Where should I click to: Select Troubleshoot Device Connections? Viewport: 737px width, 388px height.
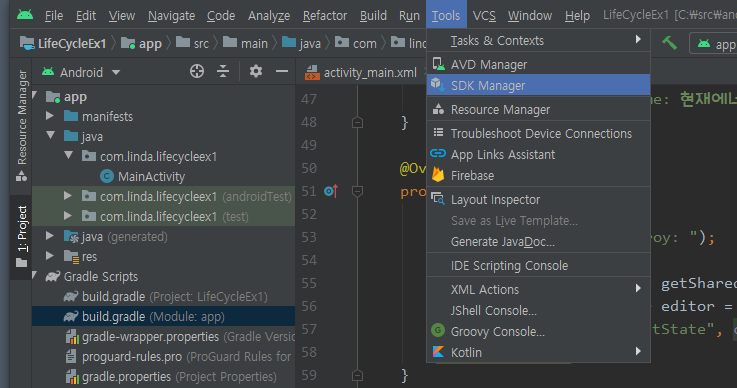click(x=538, y=134)
